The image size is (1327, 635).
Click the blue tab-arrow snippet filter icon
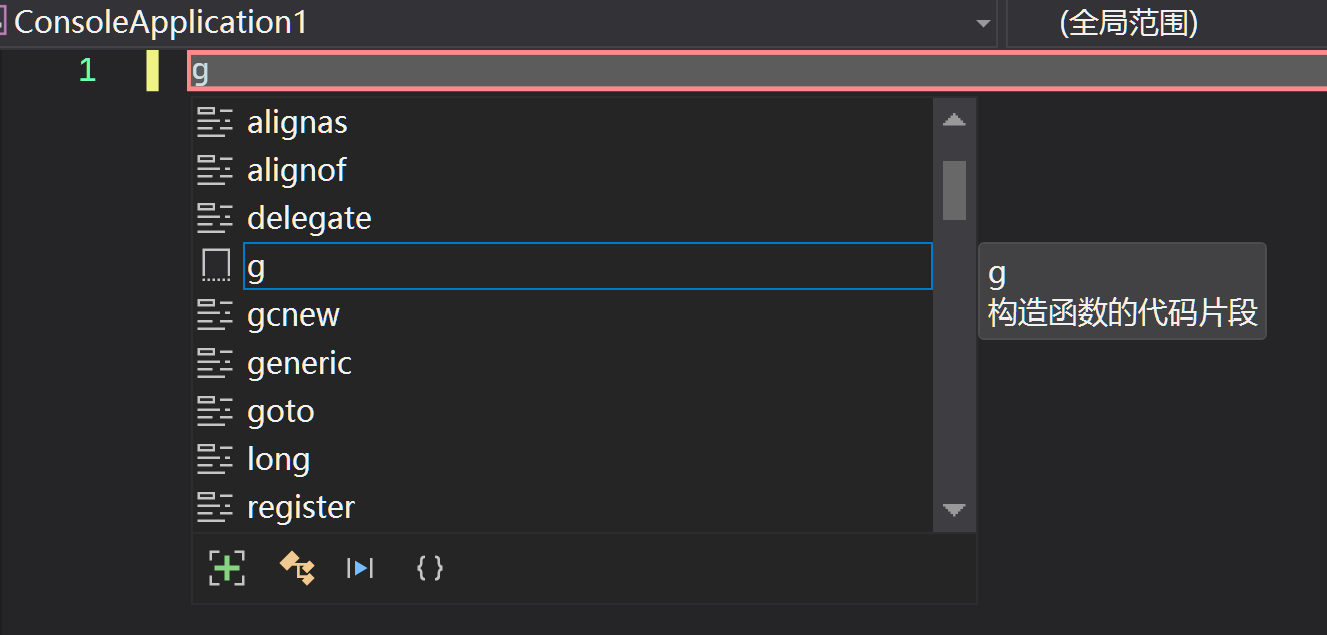pyautogui.click(x=360, y=568)
